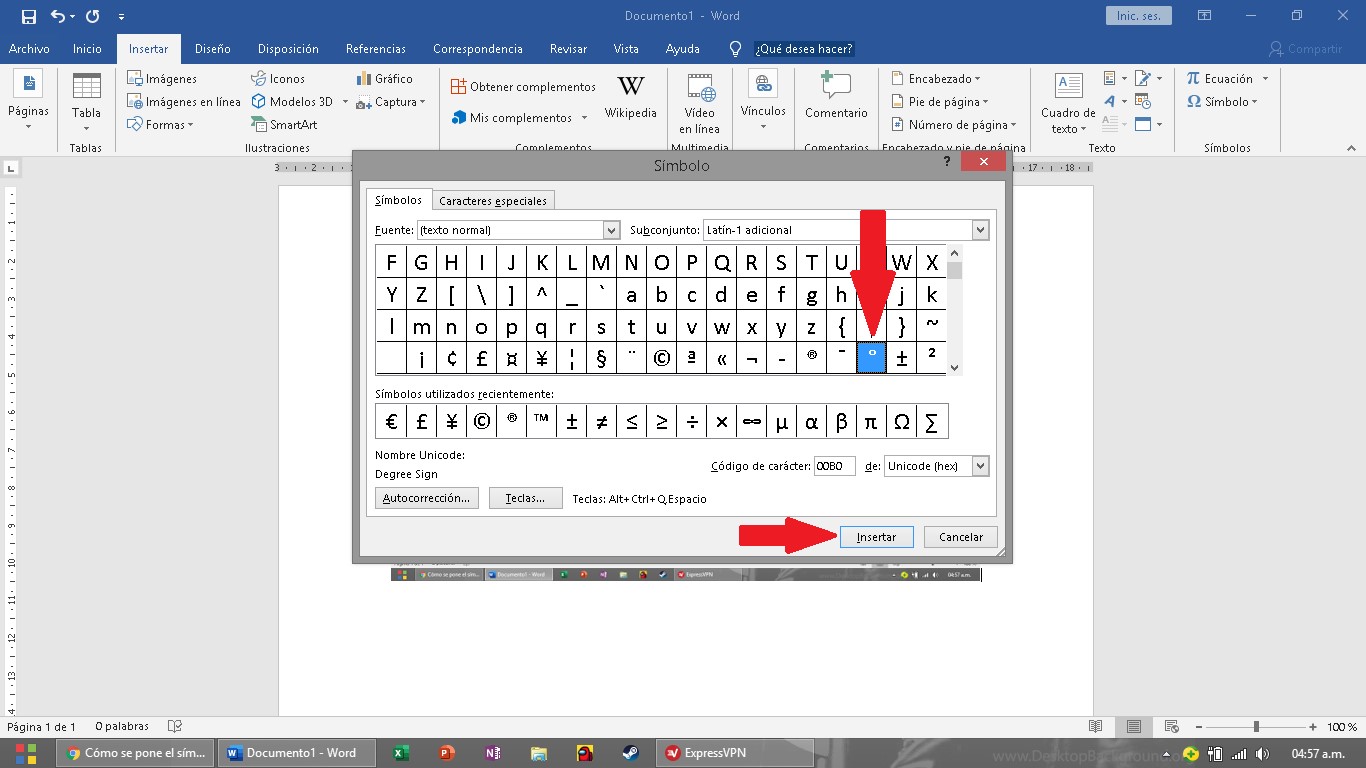The width and height of the screenshot is (1366, 768).
Task: Open the Modelos 3D tool
Action: 292,101
